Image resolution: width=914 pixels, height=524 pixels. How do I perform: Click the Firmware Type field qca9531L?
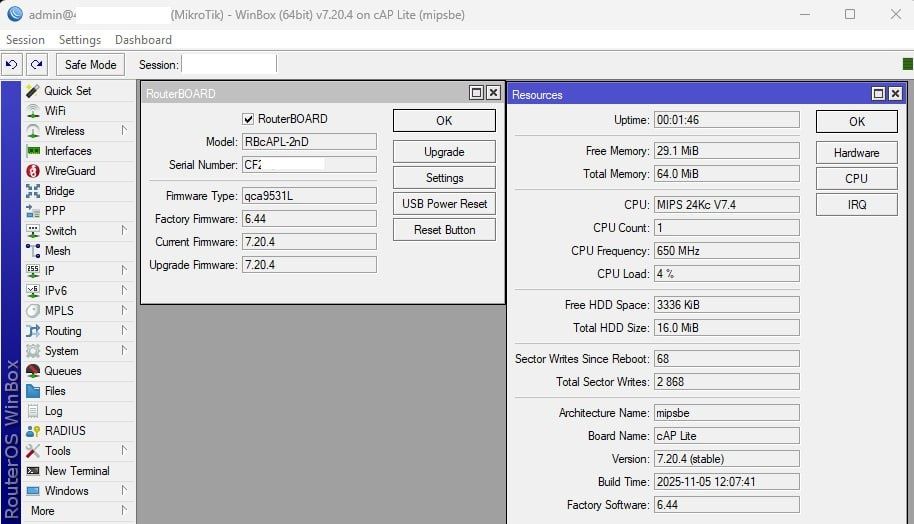click(x=309, y=196)
